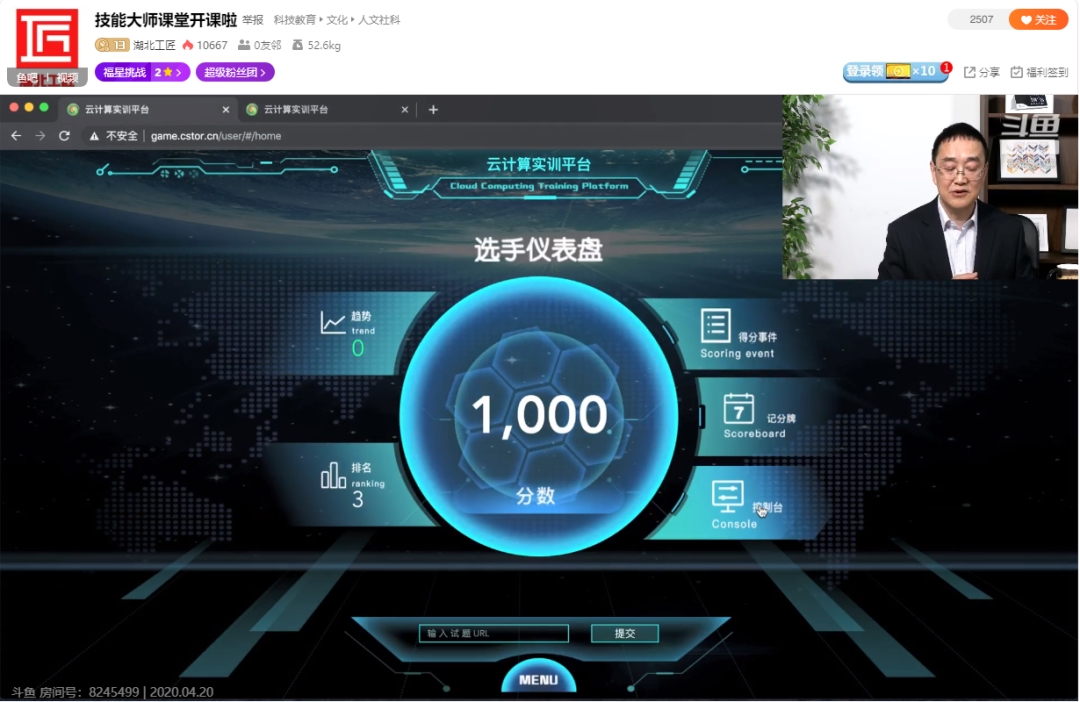Open the Console panel icon
Screen dimensions: 1080x702
pos(727,497)
